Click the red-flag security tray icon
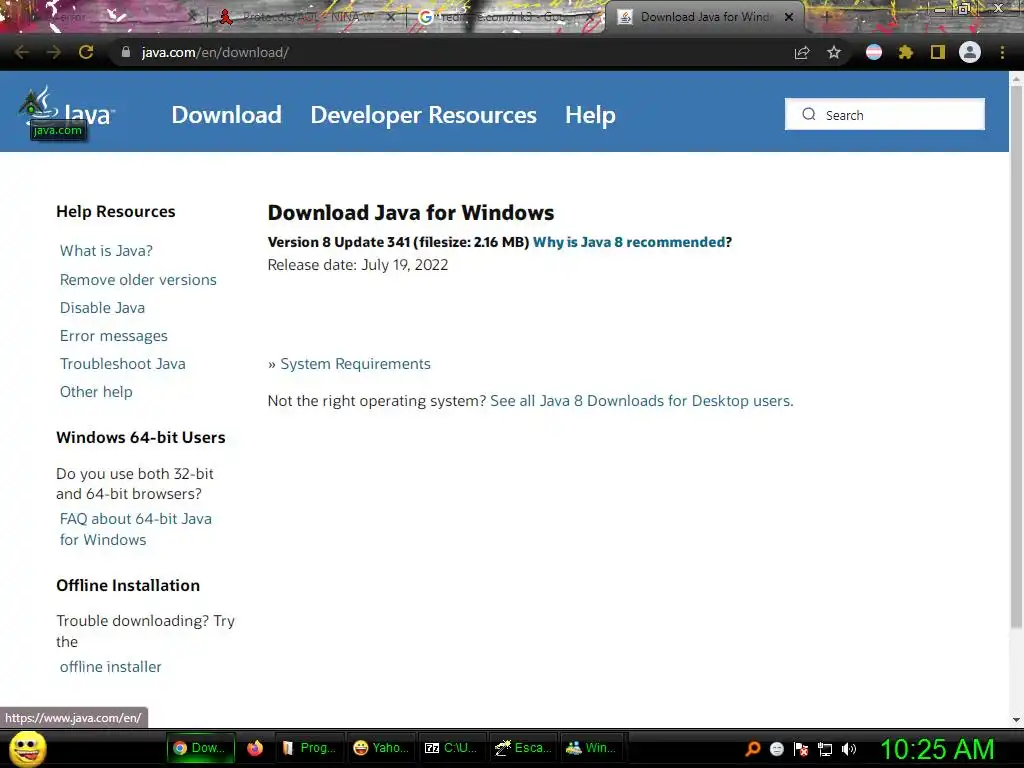Image resolution: width=1024 pixels, height=768 pixels. pos(801,749)
